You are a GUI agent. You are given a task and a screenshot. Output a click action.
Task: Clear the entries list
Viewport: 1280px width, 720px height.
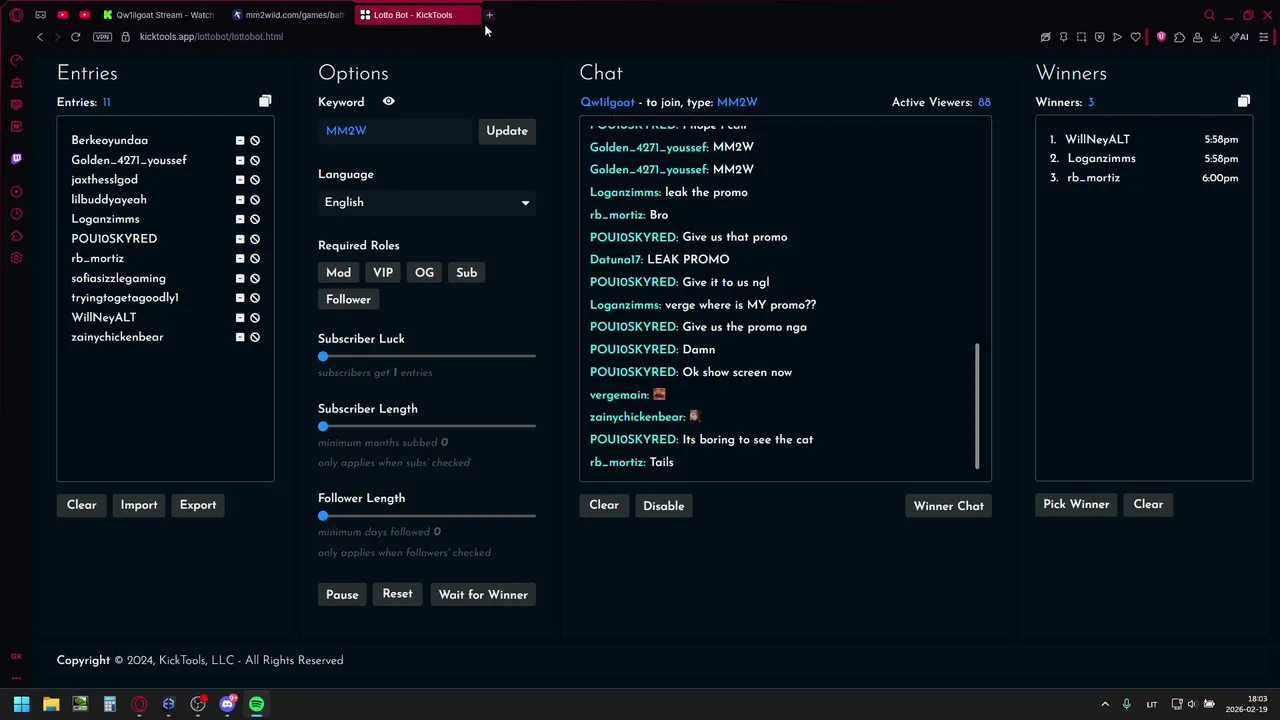pos(82,505)
